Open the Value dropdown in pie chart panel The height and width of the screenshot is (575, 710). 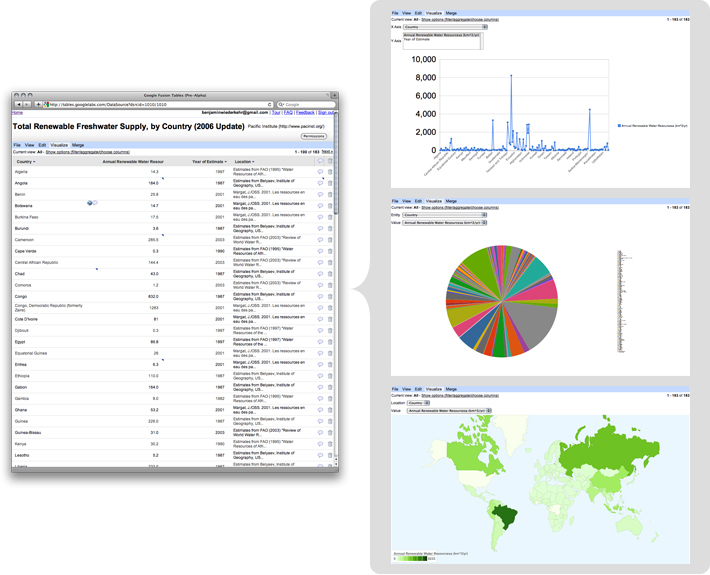click(445, 223)
